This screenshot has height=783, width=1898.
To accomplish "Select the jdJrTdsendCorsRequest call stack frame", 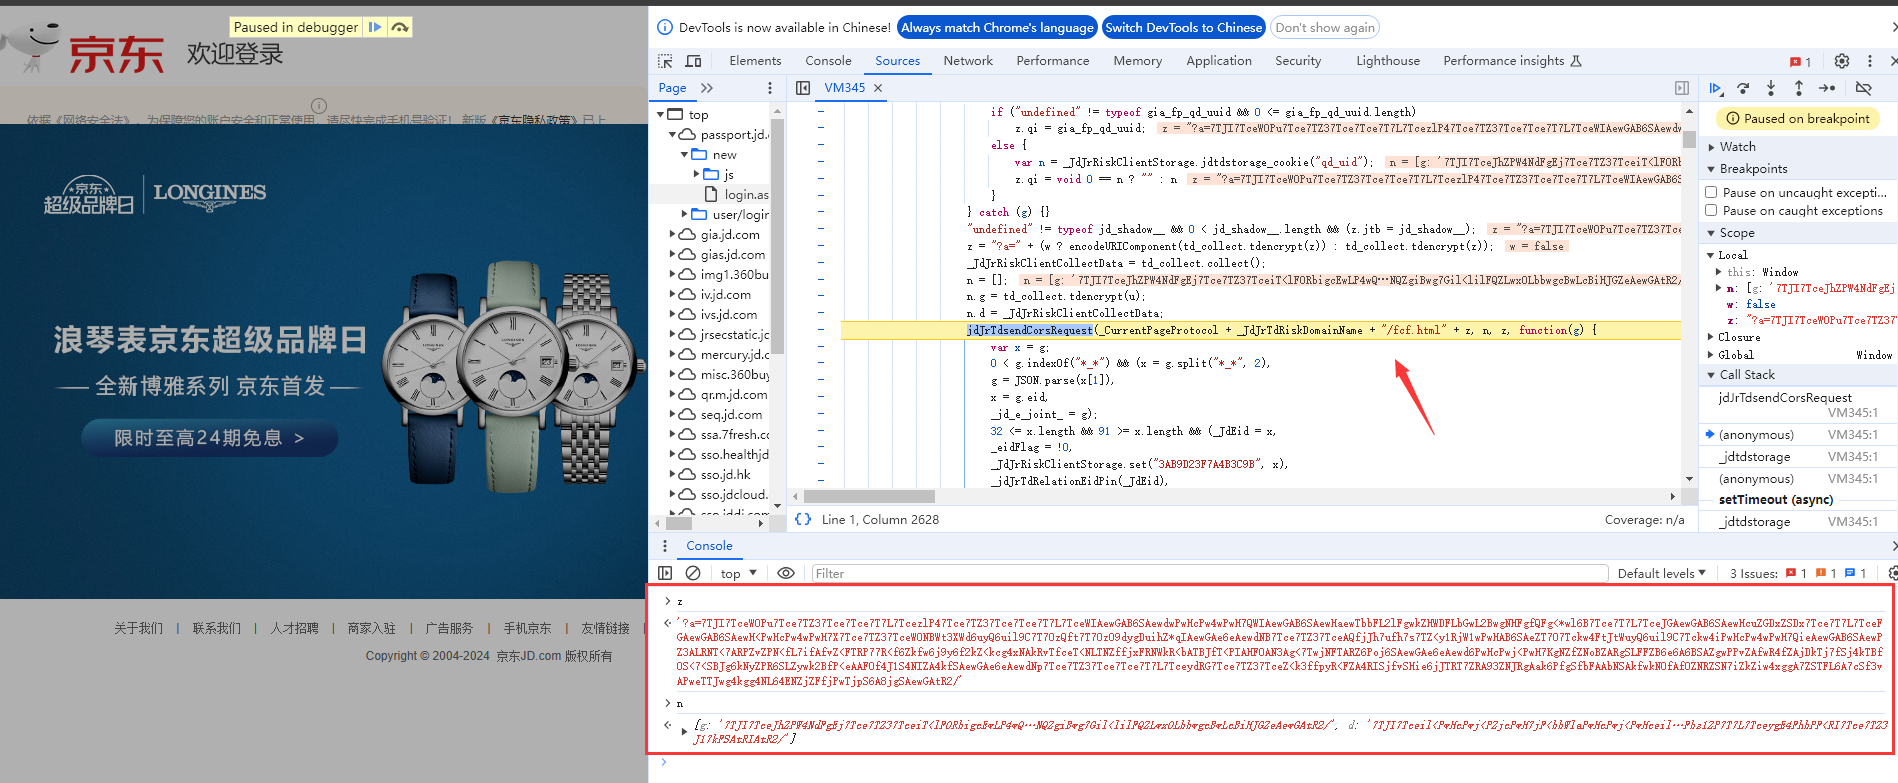I will pyautogui.click(x=1798, y=405).
